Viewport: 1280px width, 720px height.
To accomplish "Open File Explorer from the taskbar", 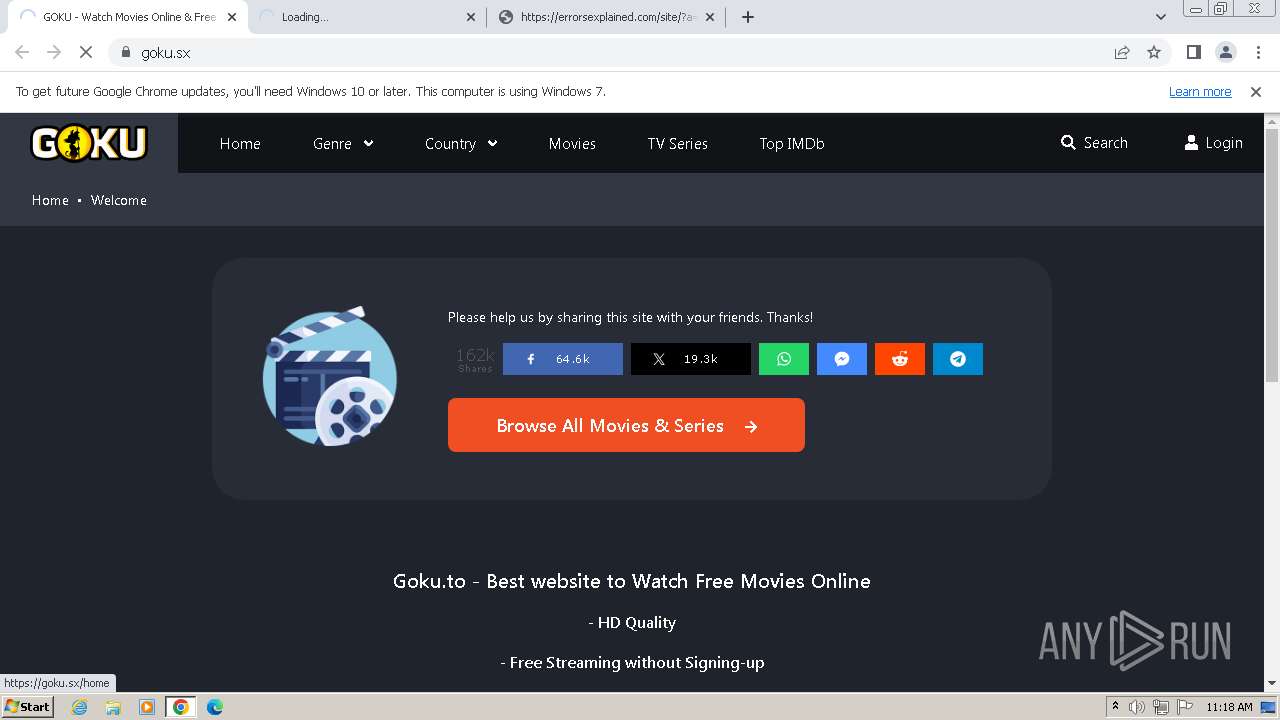I will click(113, 707).
